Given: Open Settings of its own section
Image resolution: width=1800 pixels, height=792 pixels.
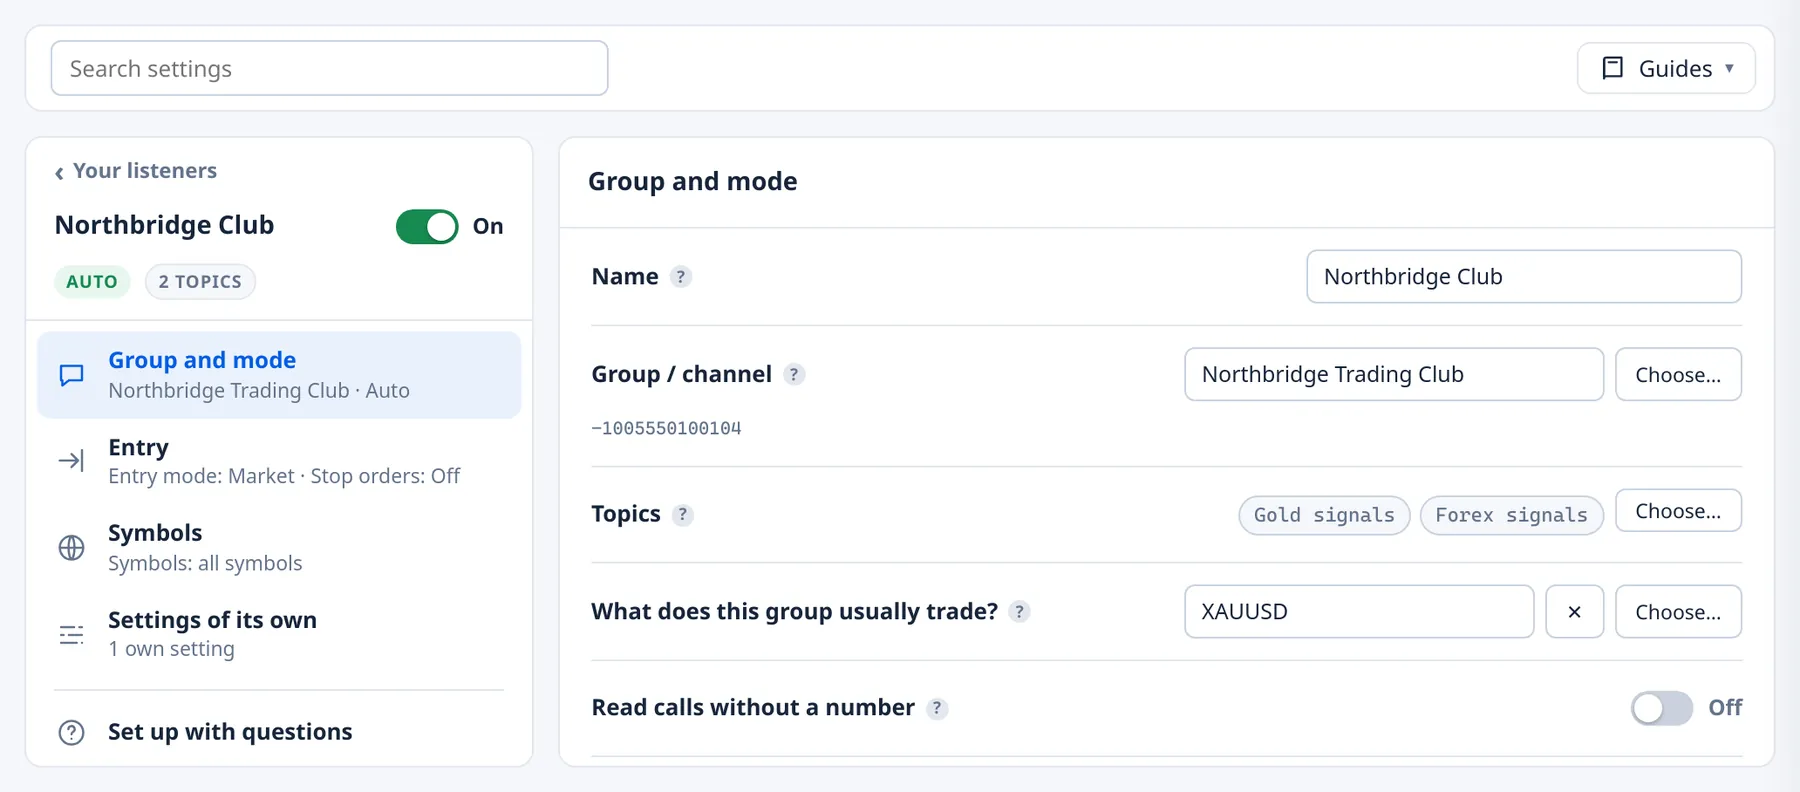Looking at the screenshot, I should pyautogui.click(x=279, y=634).
